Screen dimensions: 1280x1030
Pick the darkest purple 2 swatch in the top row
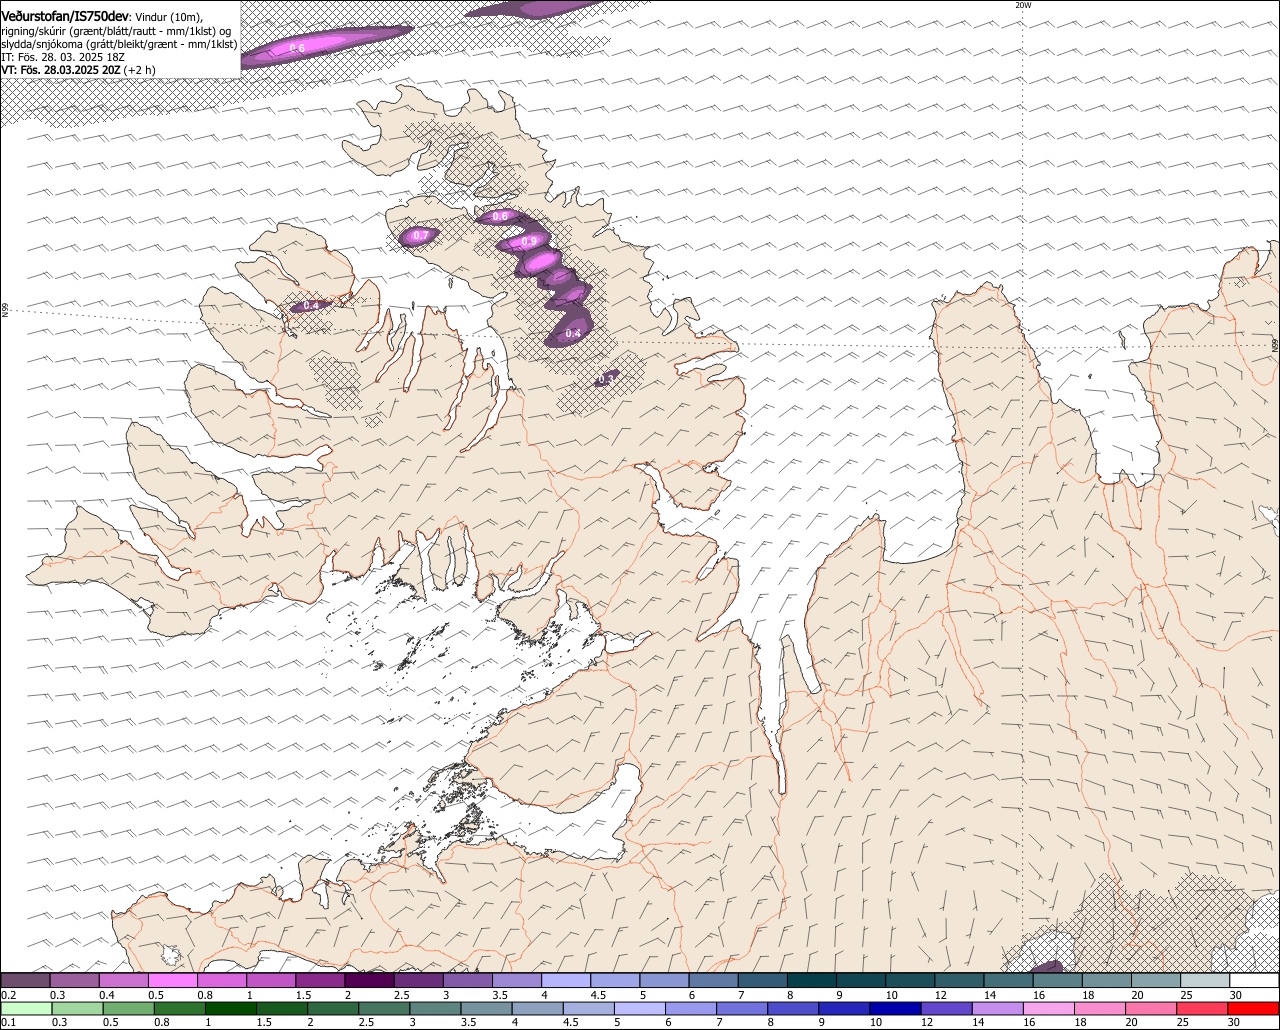[x=369, y=981]
